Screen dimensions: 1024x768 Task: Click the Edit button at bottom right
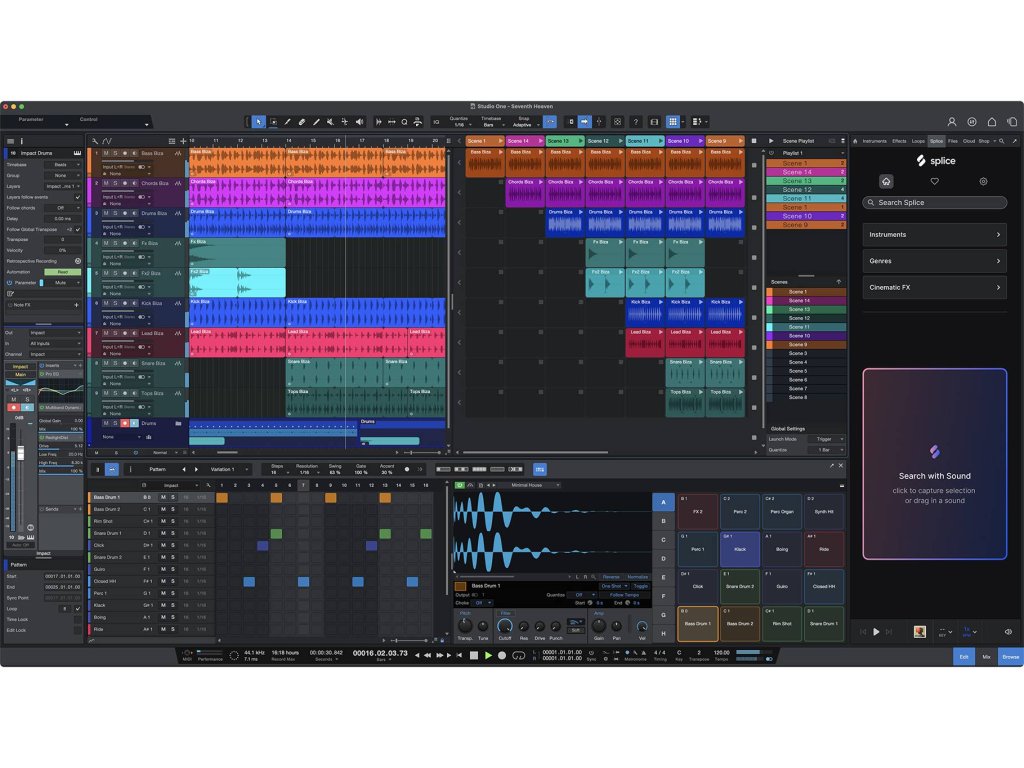coord(963,657)
